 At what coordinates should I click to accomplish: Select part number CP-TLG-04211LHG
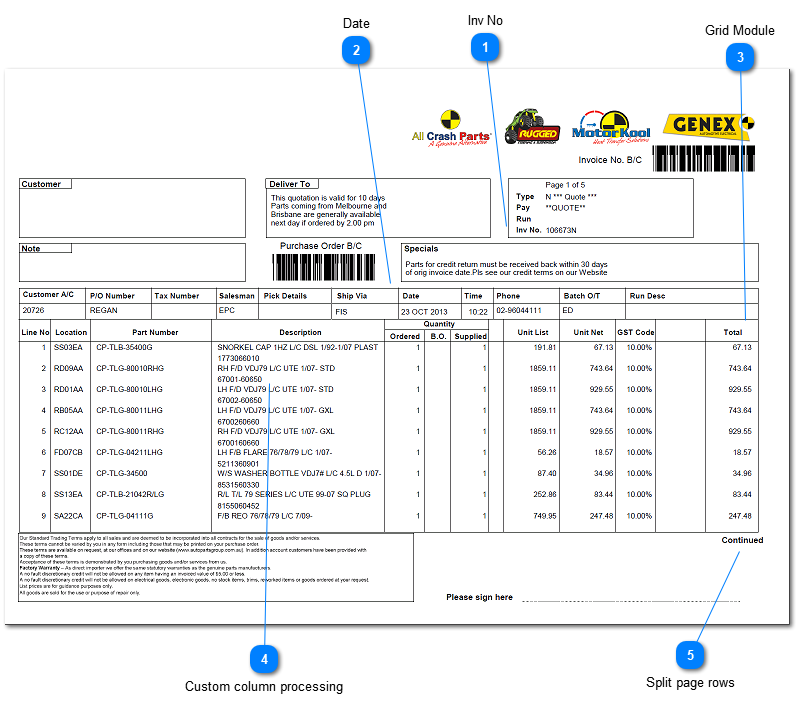pos(129,453)
